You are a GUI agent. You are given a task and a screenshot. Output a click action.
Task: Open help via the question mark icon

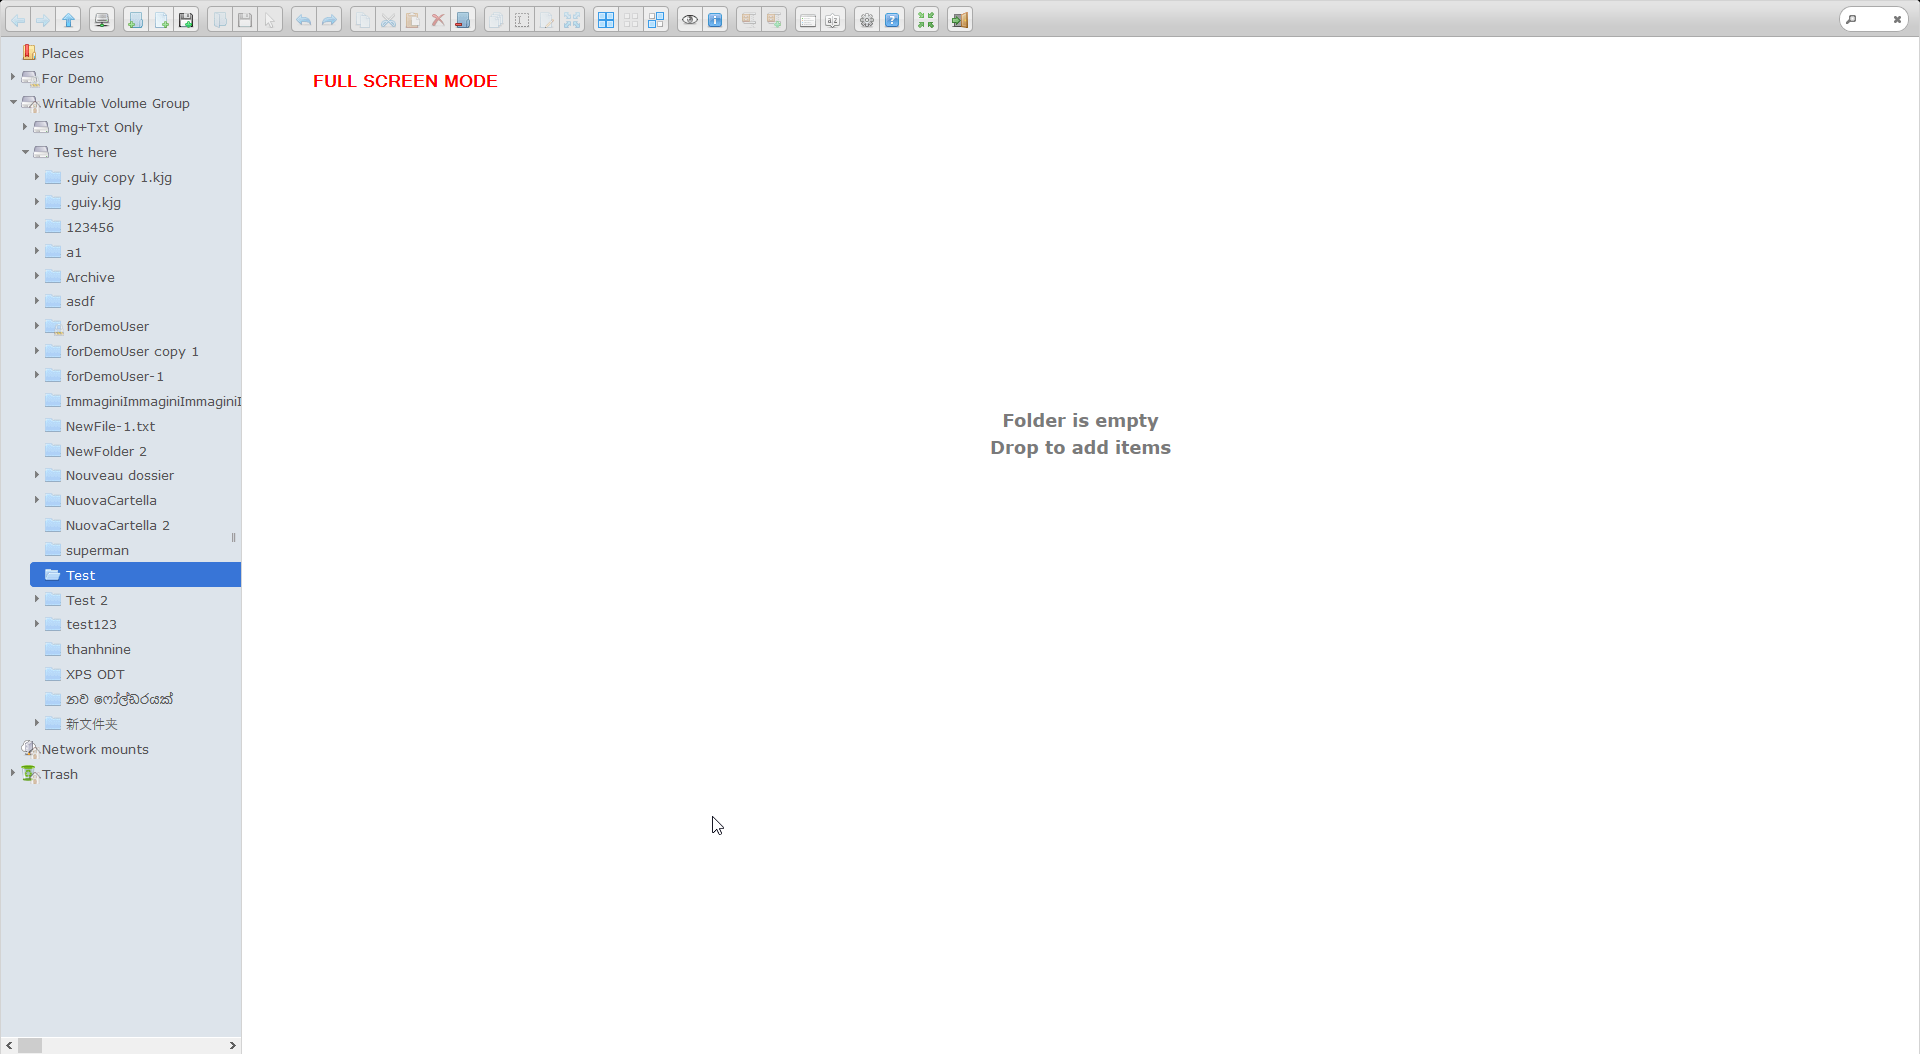point(891,19)
